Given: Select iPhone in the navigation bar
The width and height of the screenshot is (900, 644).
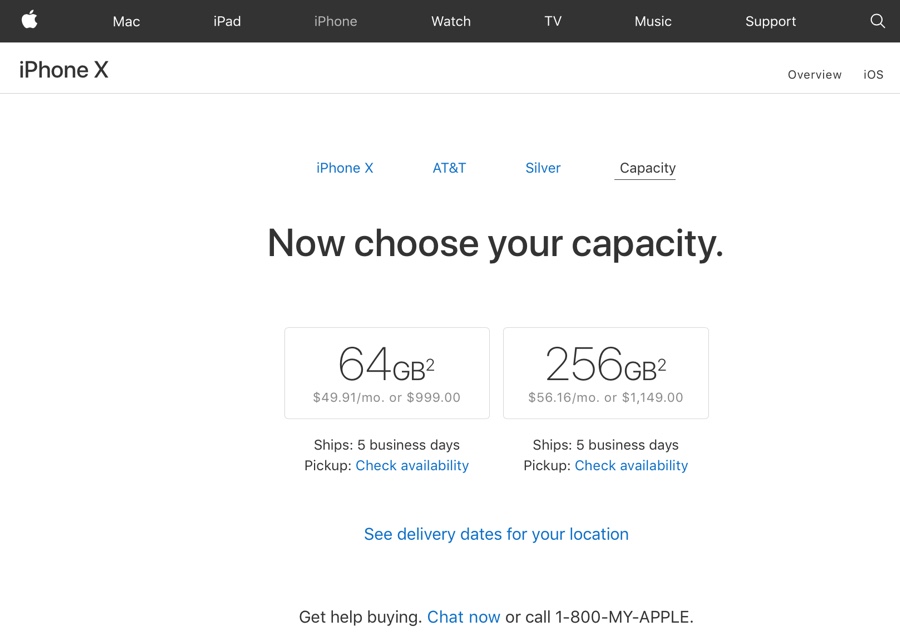Looking at the screenshot, I should (335, 21).
